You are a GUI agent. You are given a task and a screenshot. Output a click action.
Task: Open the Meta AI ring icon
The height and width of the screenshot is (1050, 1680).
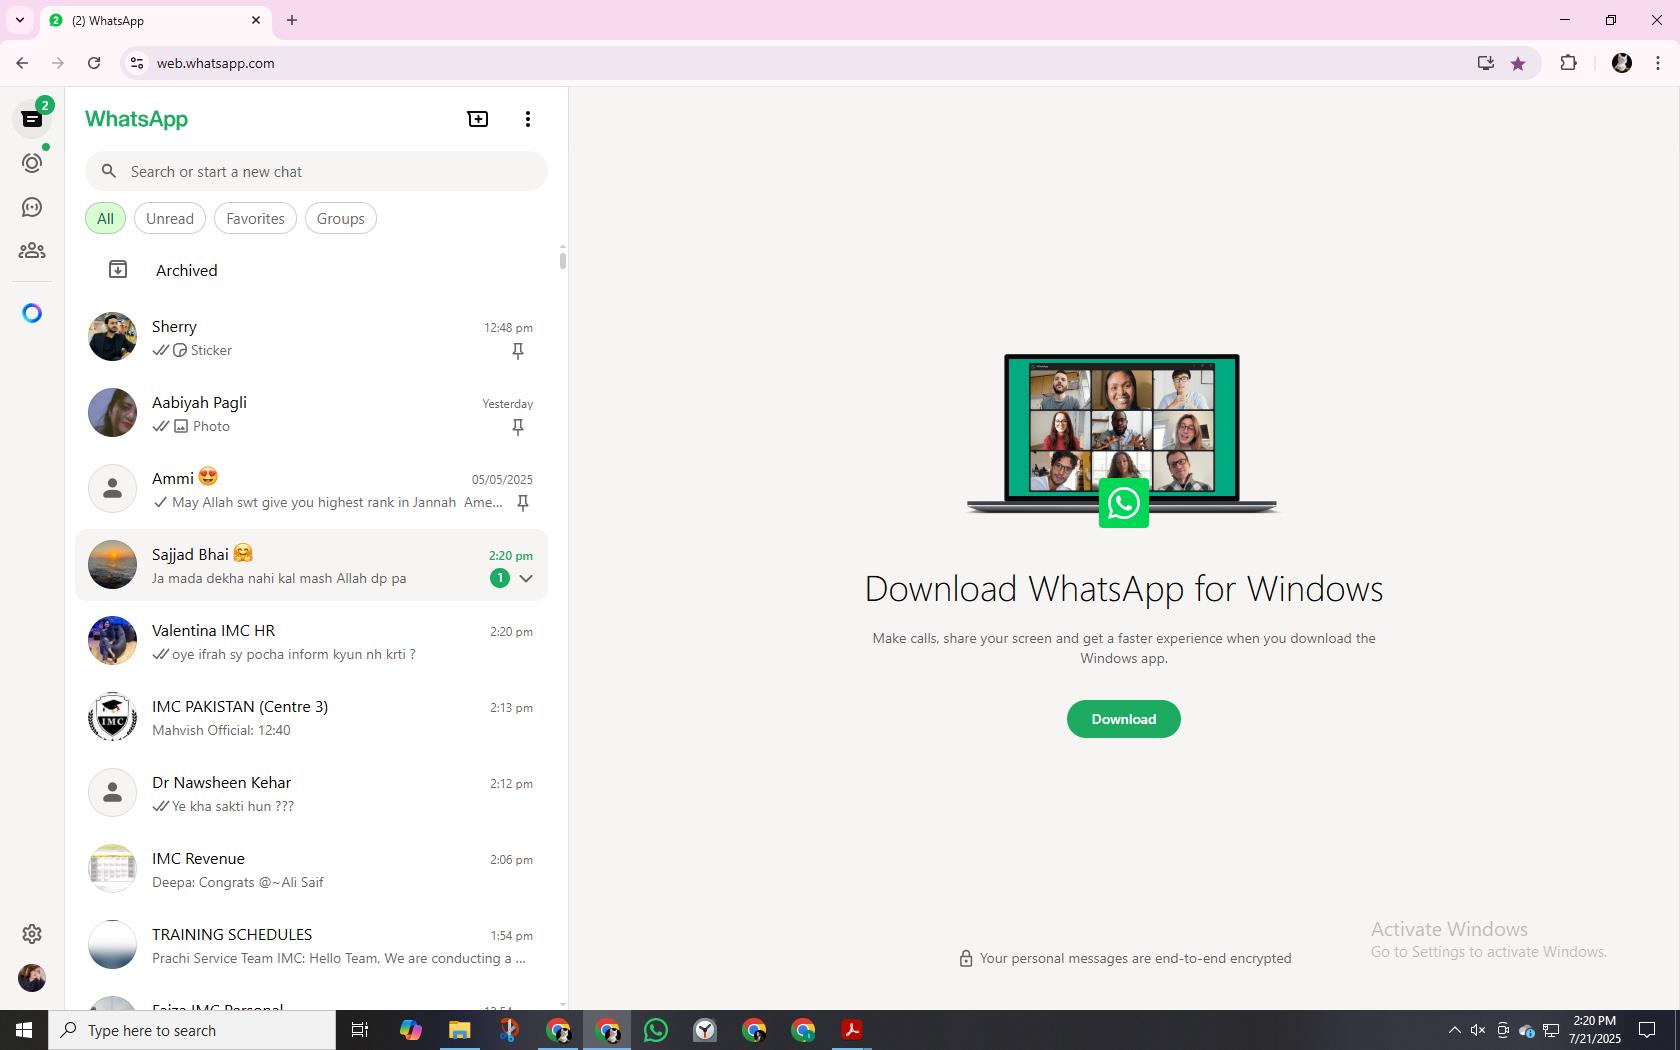click(x=32, y=314)
